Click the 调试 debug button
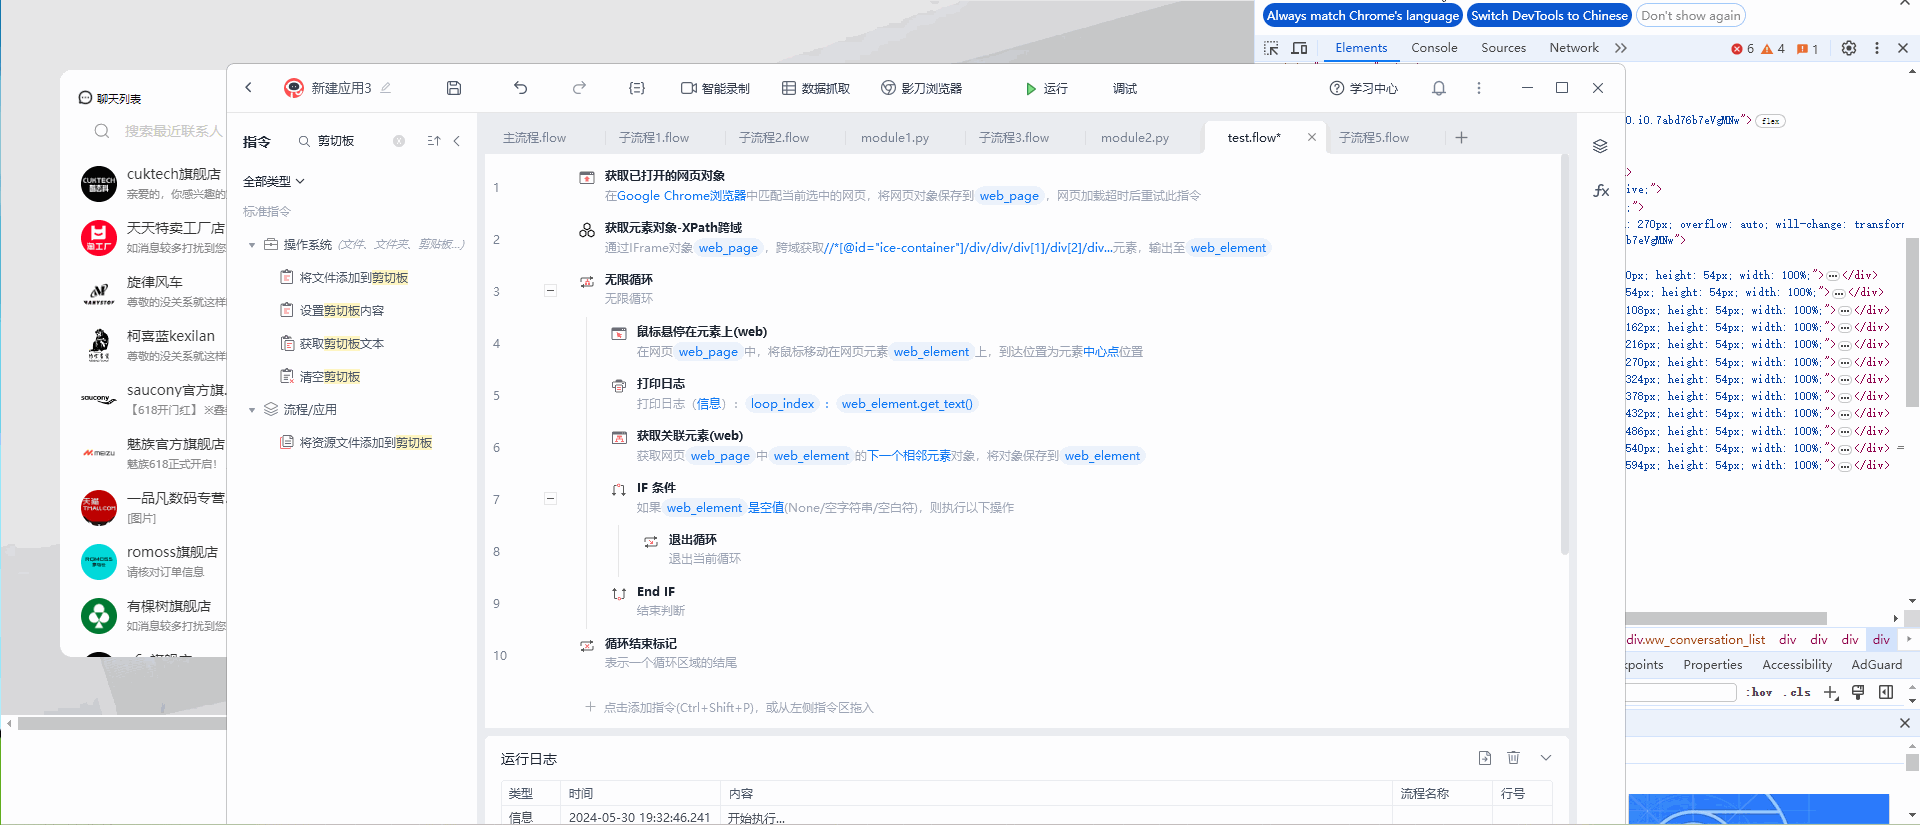Viewport: 1920px width, 825px height. (x=1124, y=88)
